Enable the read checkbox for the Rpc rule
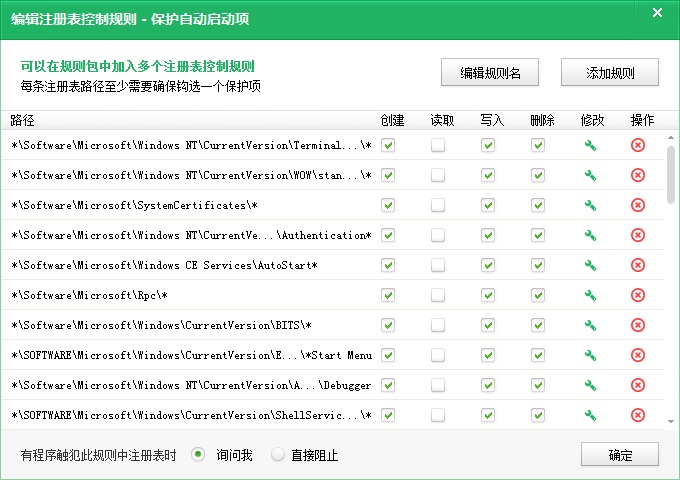The height and width of the screenshot is (480, 680). tap(438, 296)
